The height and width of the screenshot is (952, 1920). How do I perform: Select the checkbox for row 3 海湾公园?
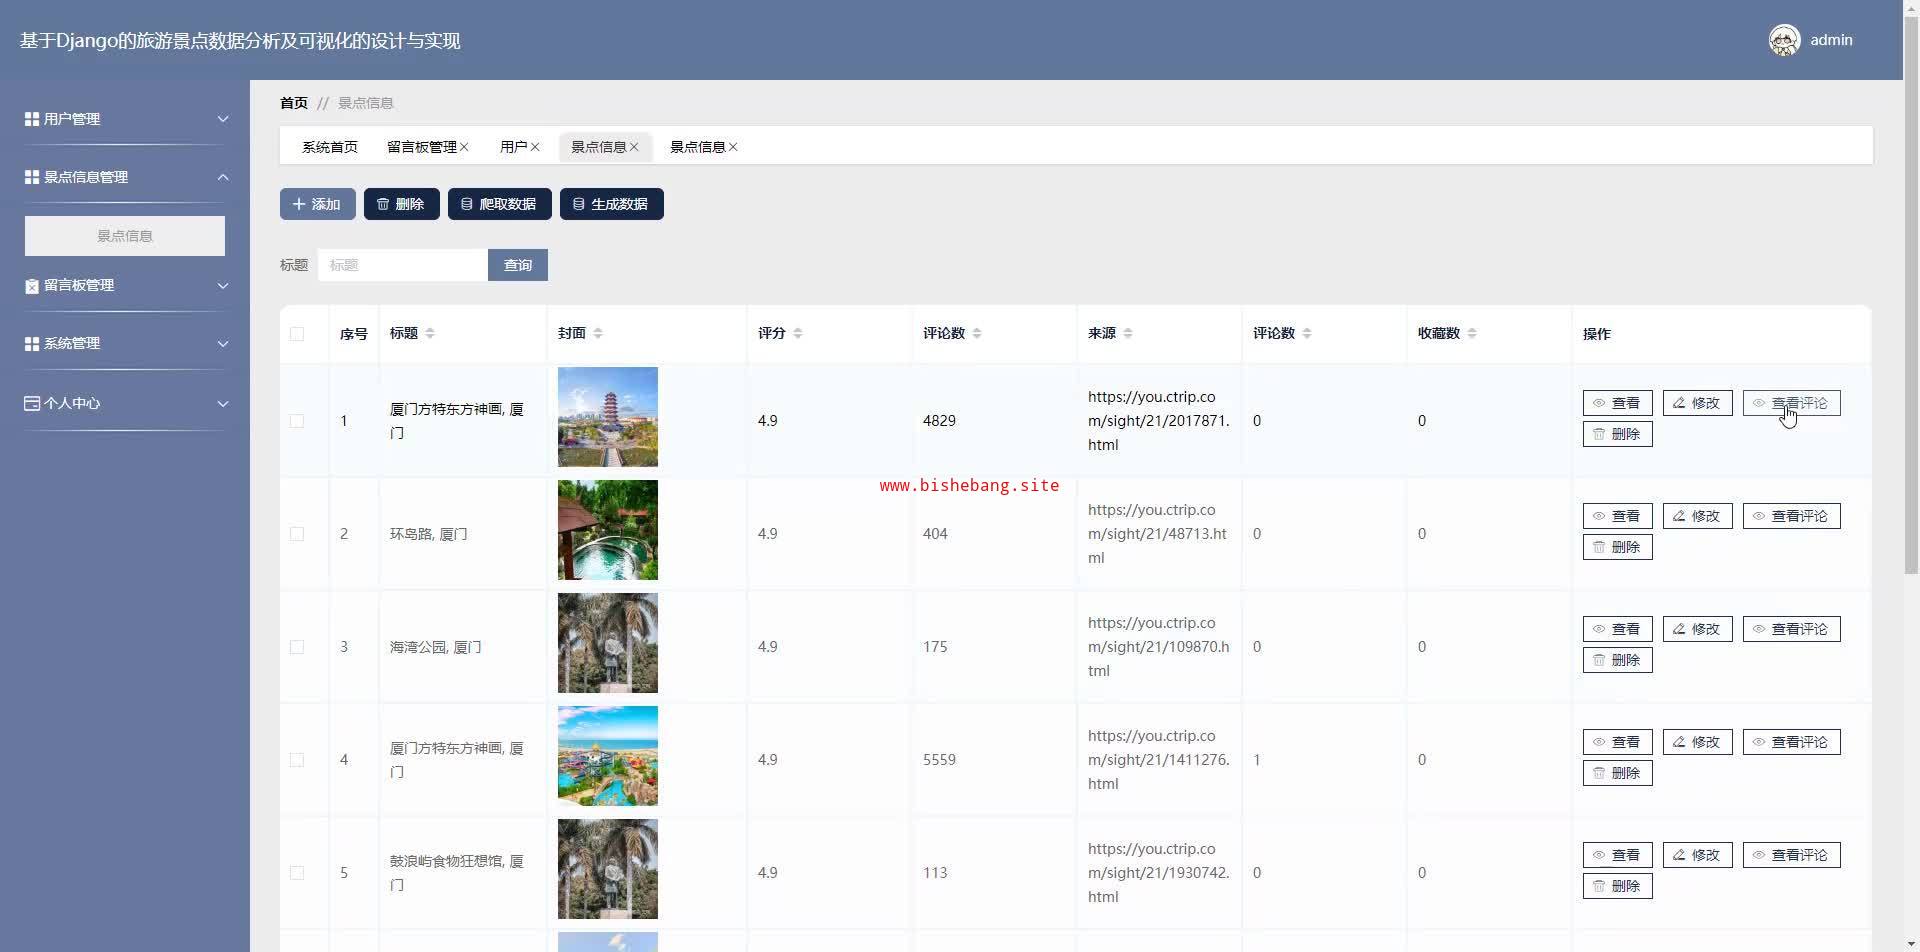297,647
